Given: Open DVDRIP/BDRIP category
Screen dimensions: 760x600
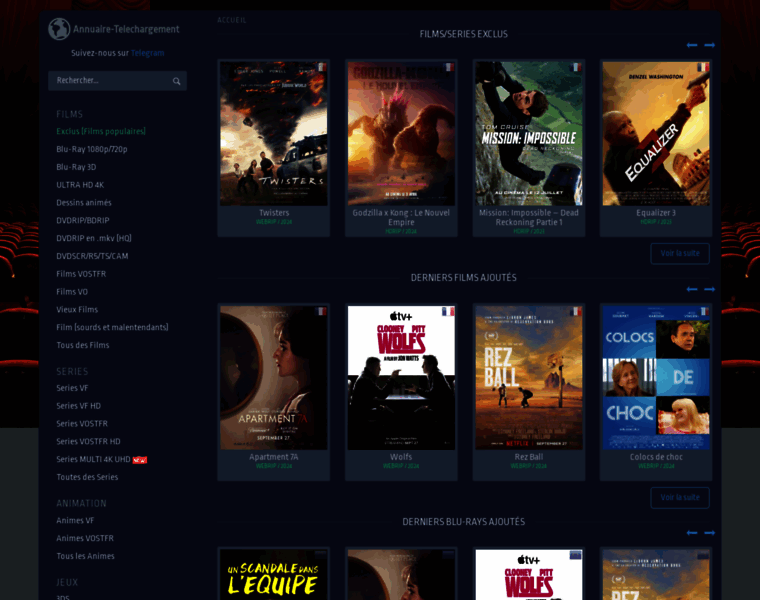Looking at the screenshot, I should [83, 221].
